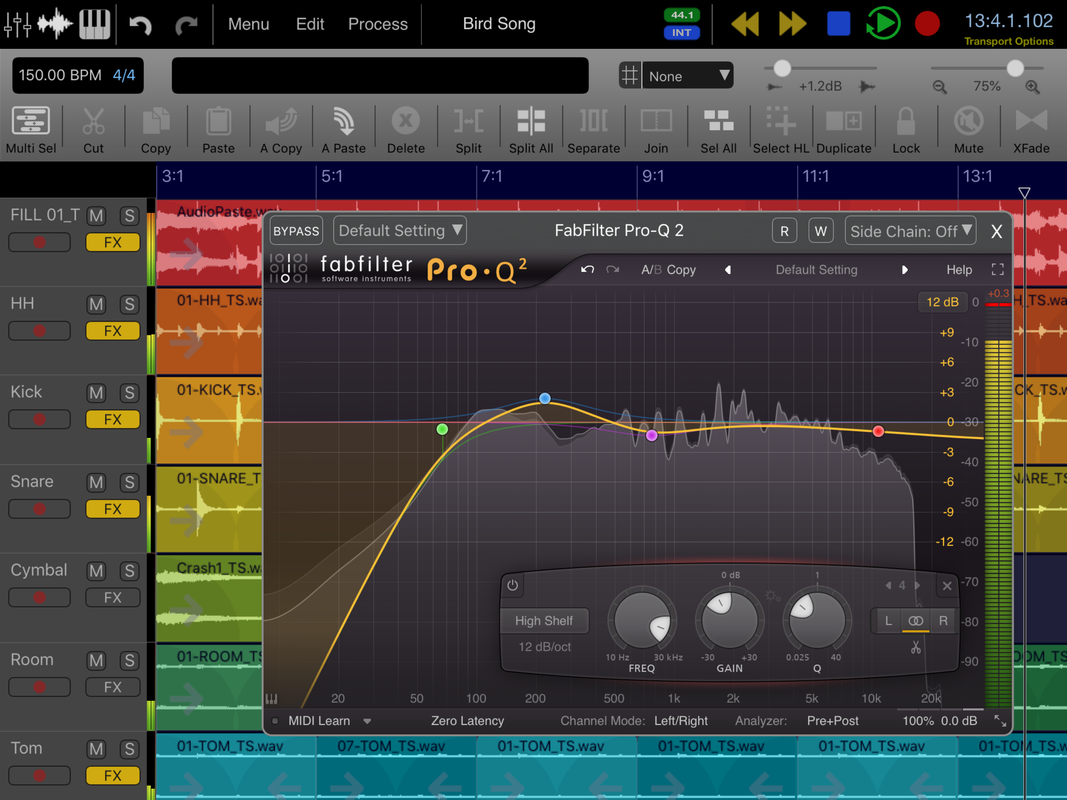Click the Split All tool

tap(531, 131)
